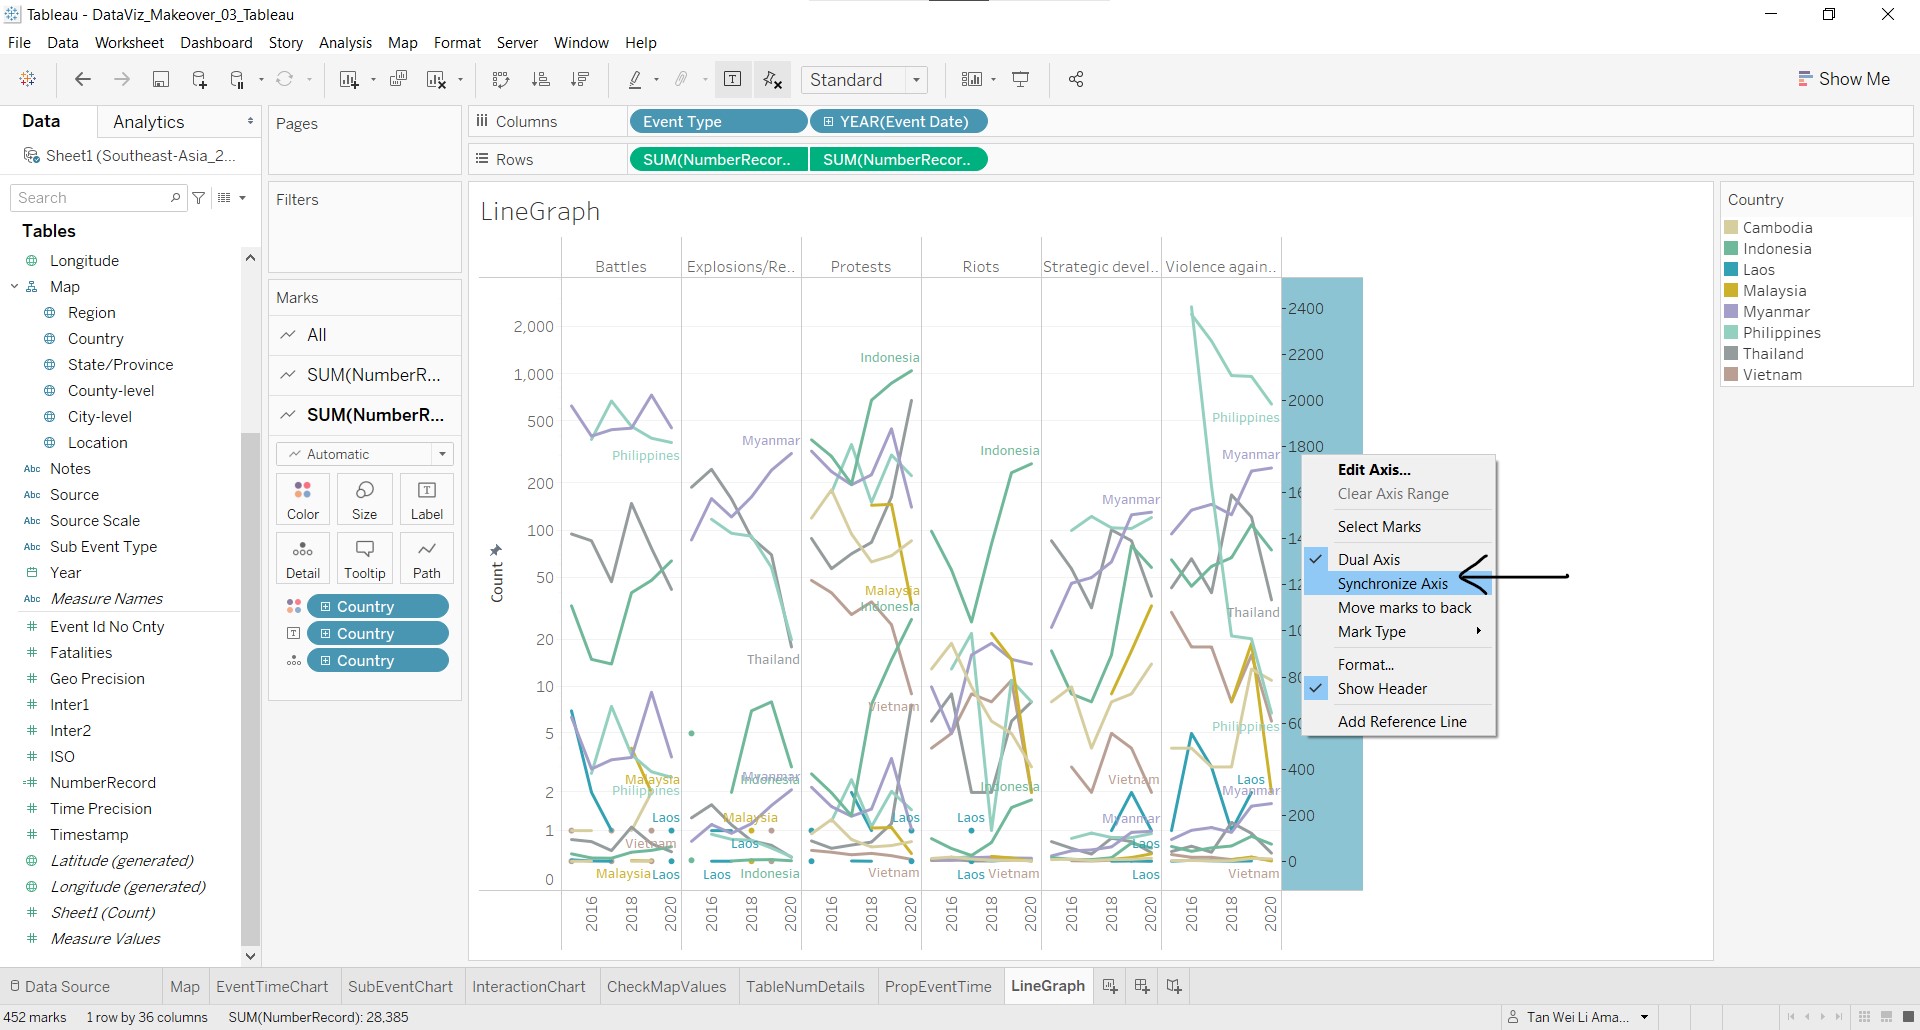Click the Undo back arrow icon

click(83, 80)
